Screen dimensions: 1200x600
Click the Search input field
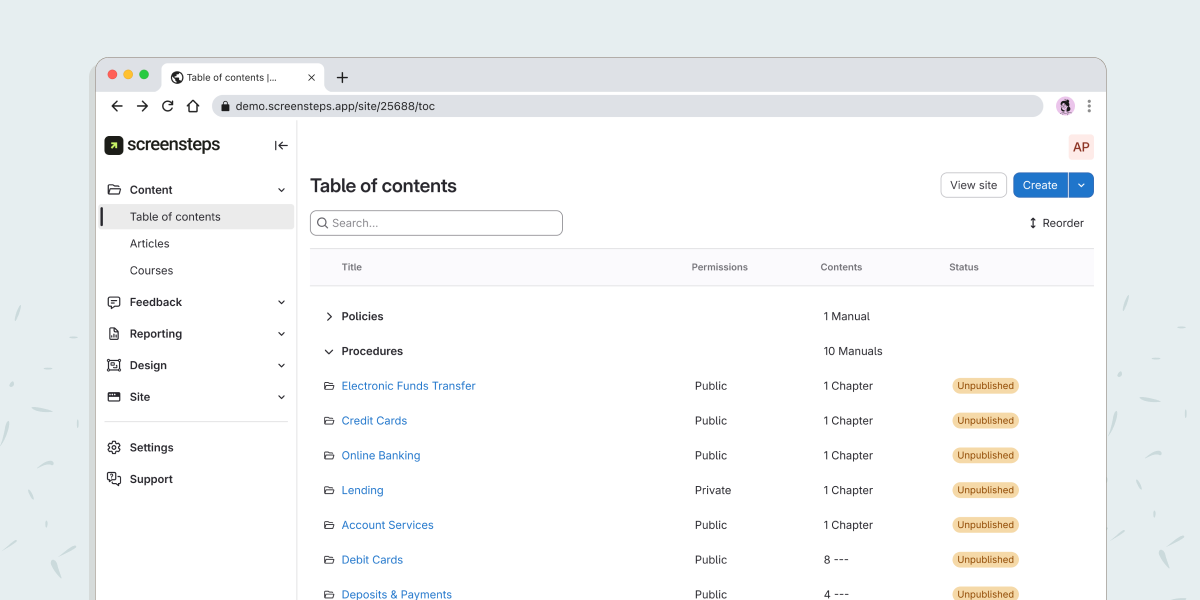click(x=436, y=223)
